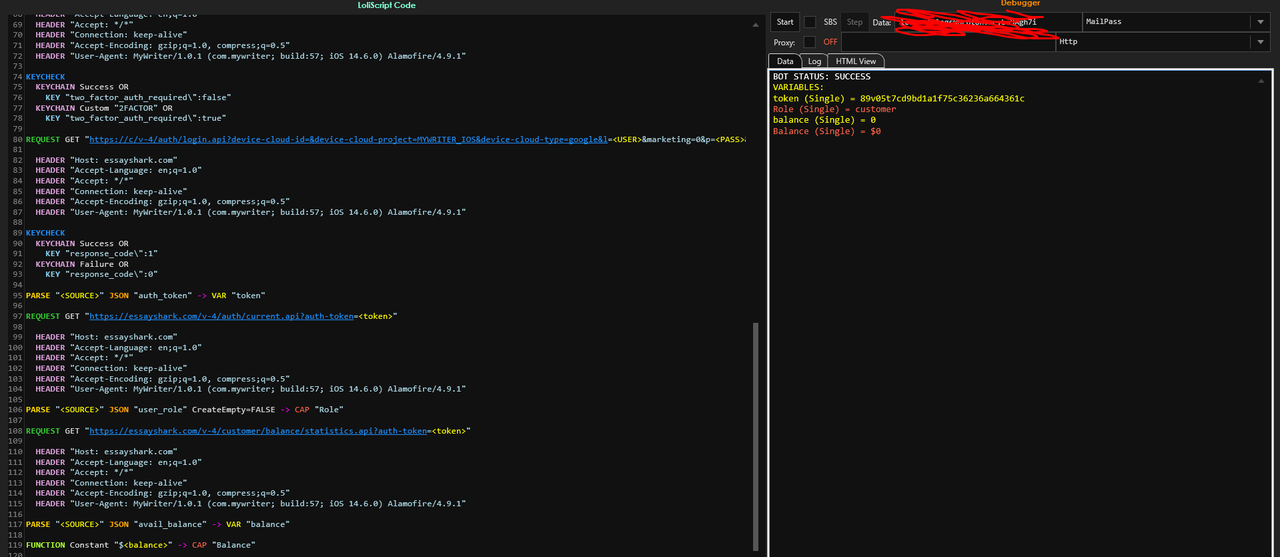Click the KEYCHECK keyword on line 89

[45, 233]
